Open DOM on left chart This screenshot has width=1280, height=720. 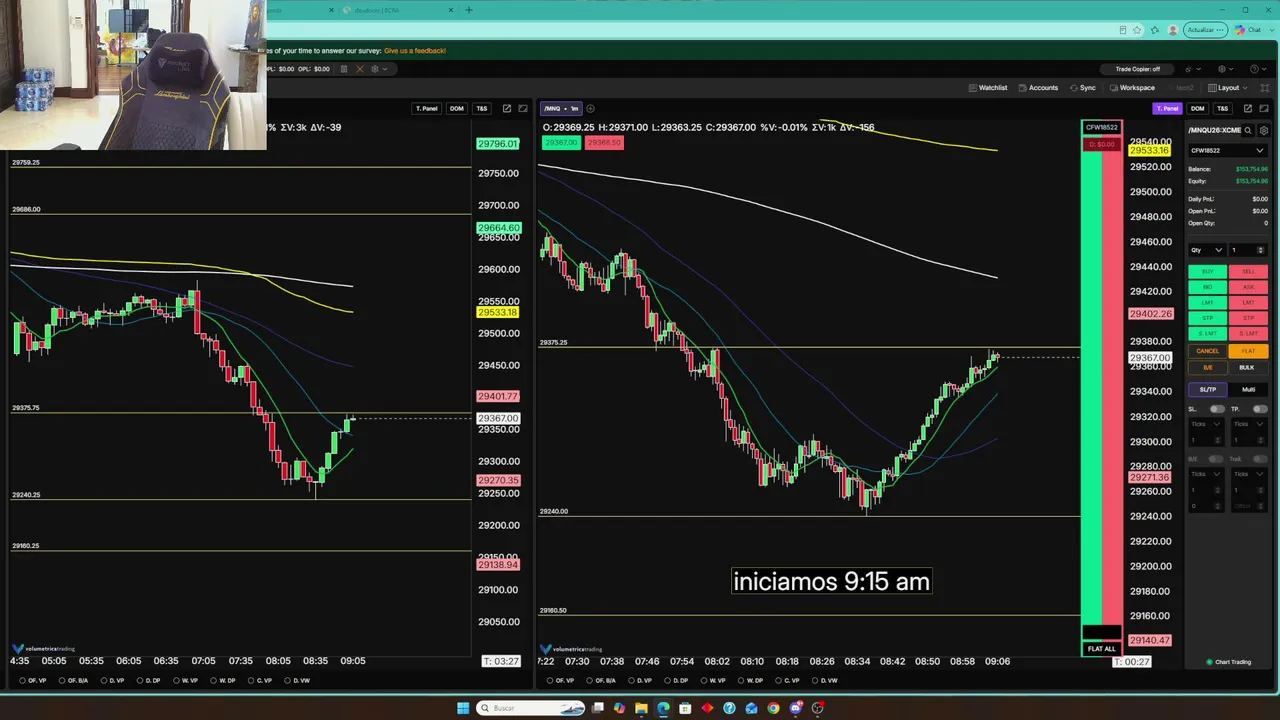[456, 108]
